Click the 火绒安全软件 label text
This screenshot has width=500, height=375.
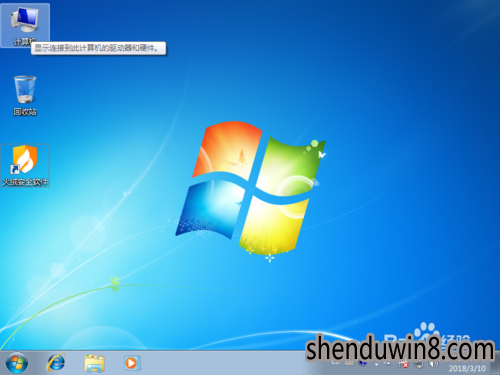tap(25, 182)
